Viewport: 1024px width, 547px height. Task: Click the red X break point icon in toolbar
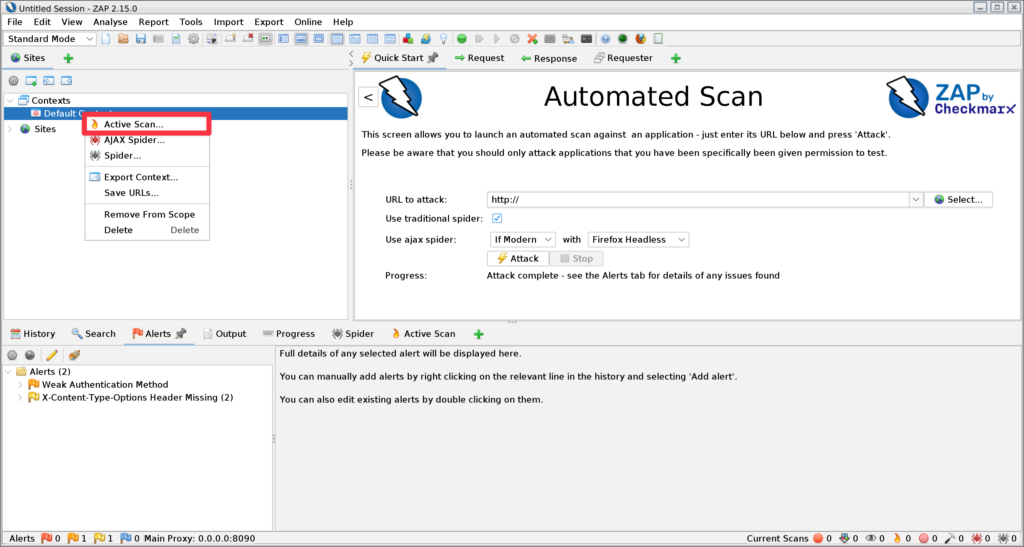pos(532,39)
